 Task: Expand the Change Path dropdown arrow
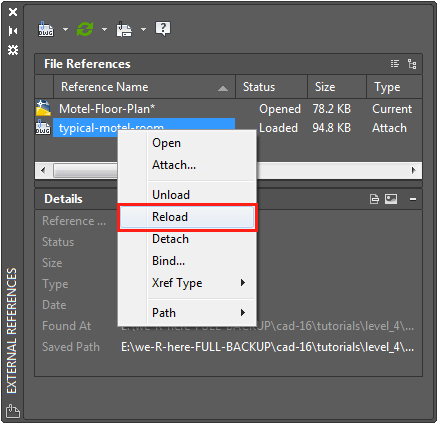click(x=143, y=29)
